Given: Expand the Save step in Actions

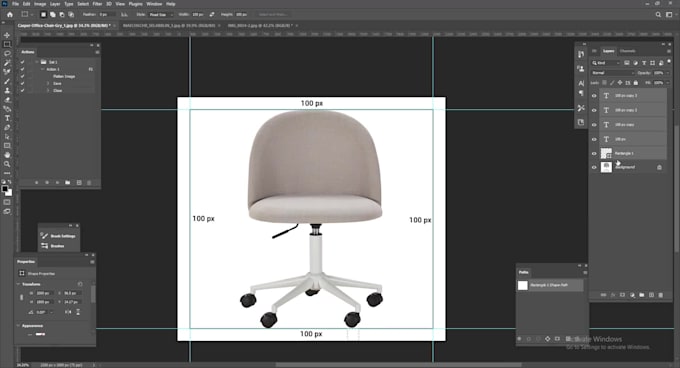Looking at the screenshot, I should (48, 83).
